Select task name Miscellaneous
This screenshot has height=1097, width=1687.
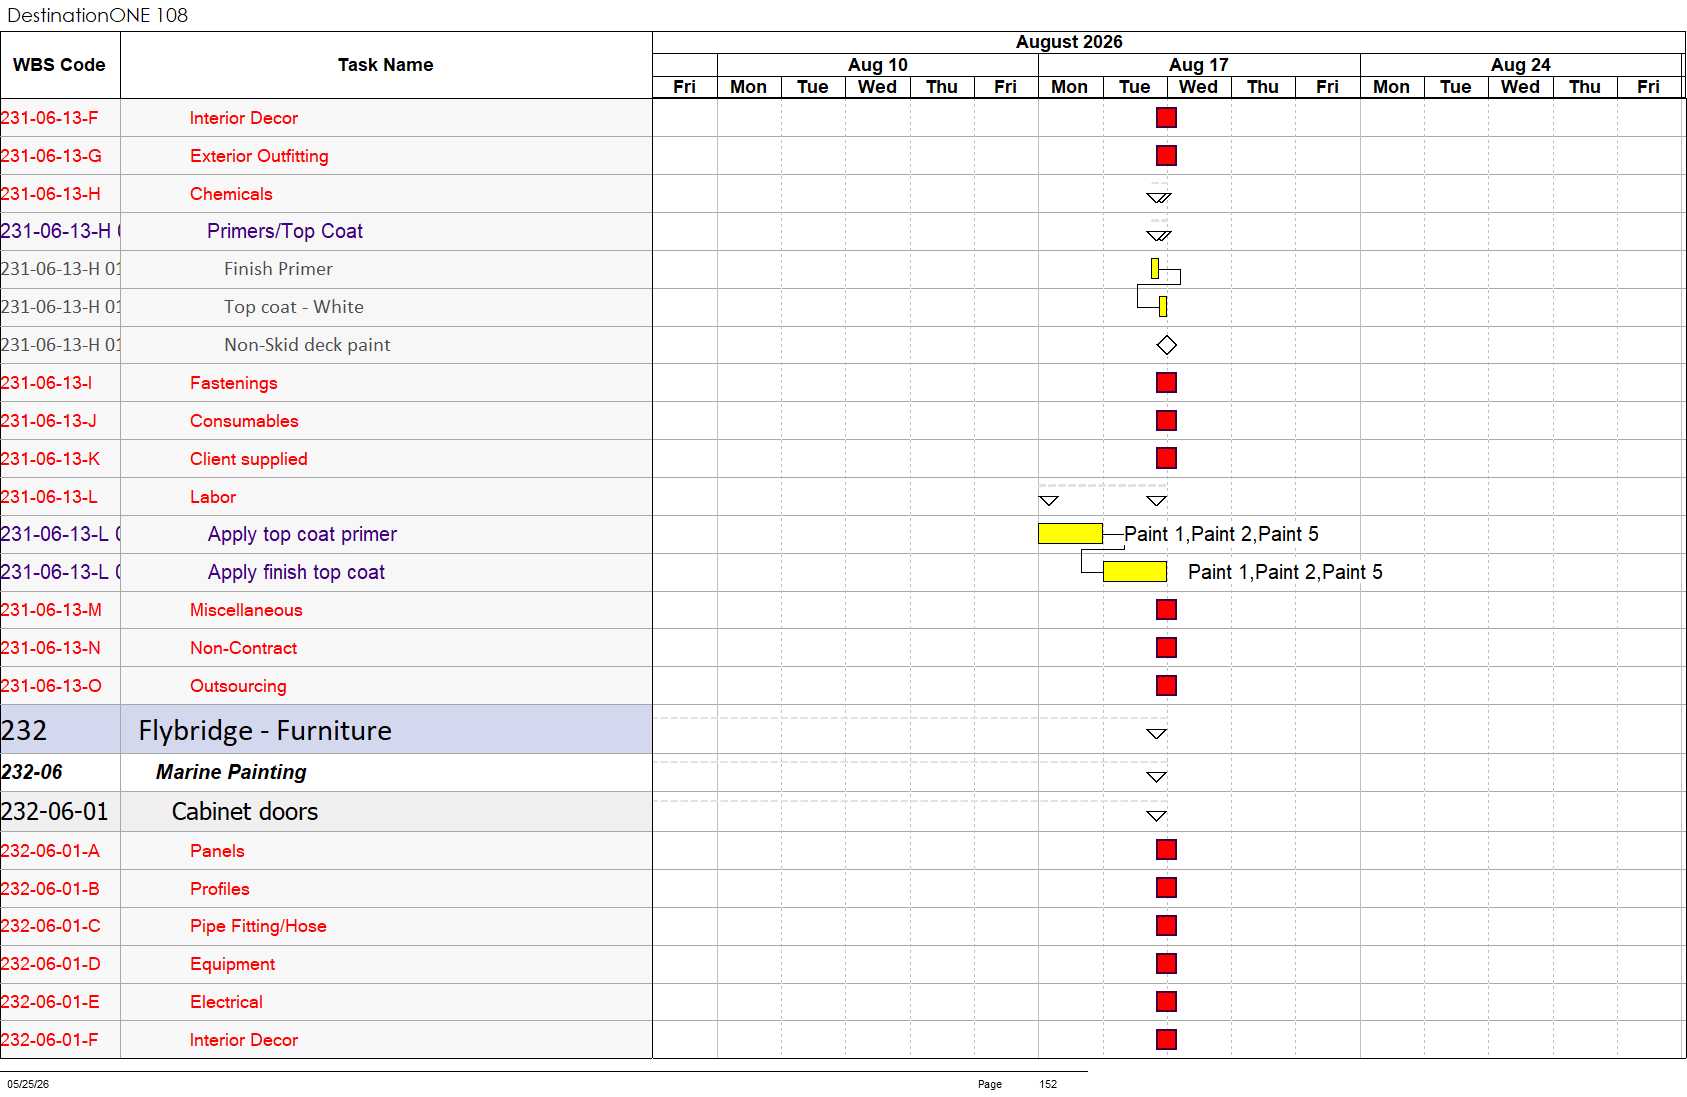[x=246, y=610]
